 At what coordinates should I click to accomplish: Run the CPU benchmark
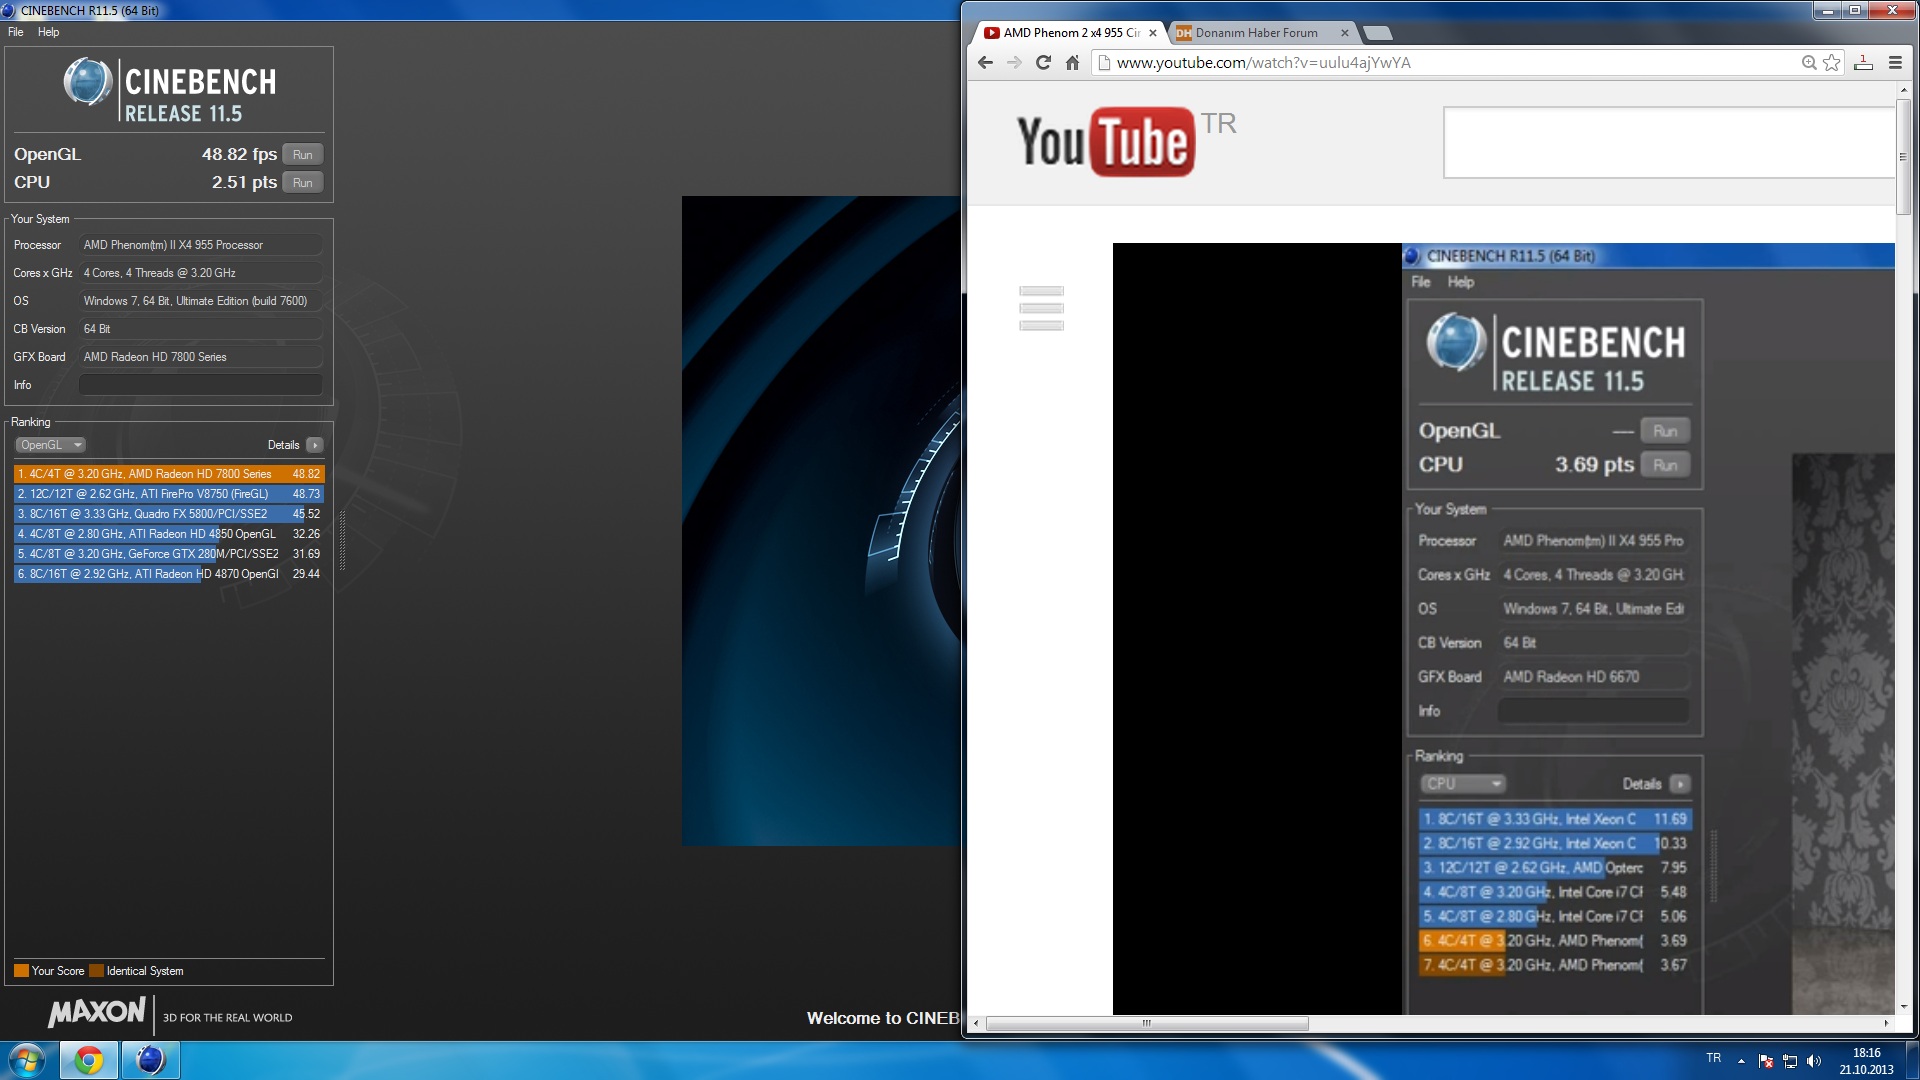302,183
